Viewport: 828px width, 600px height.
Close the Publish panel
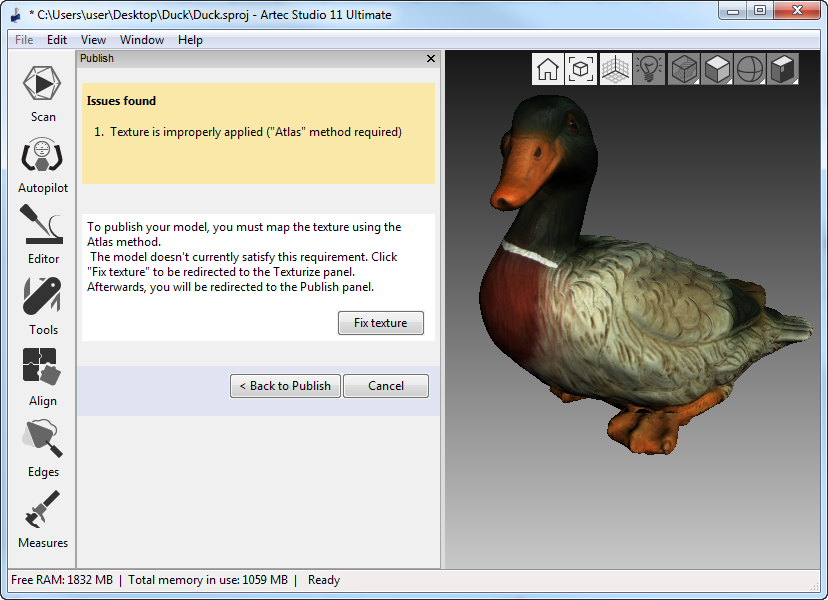pos(431,59)
